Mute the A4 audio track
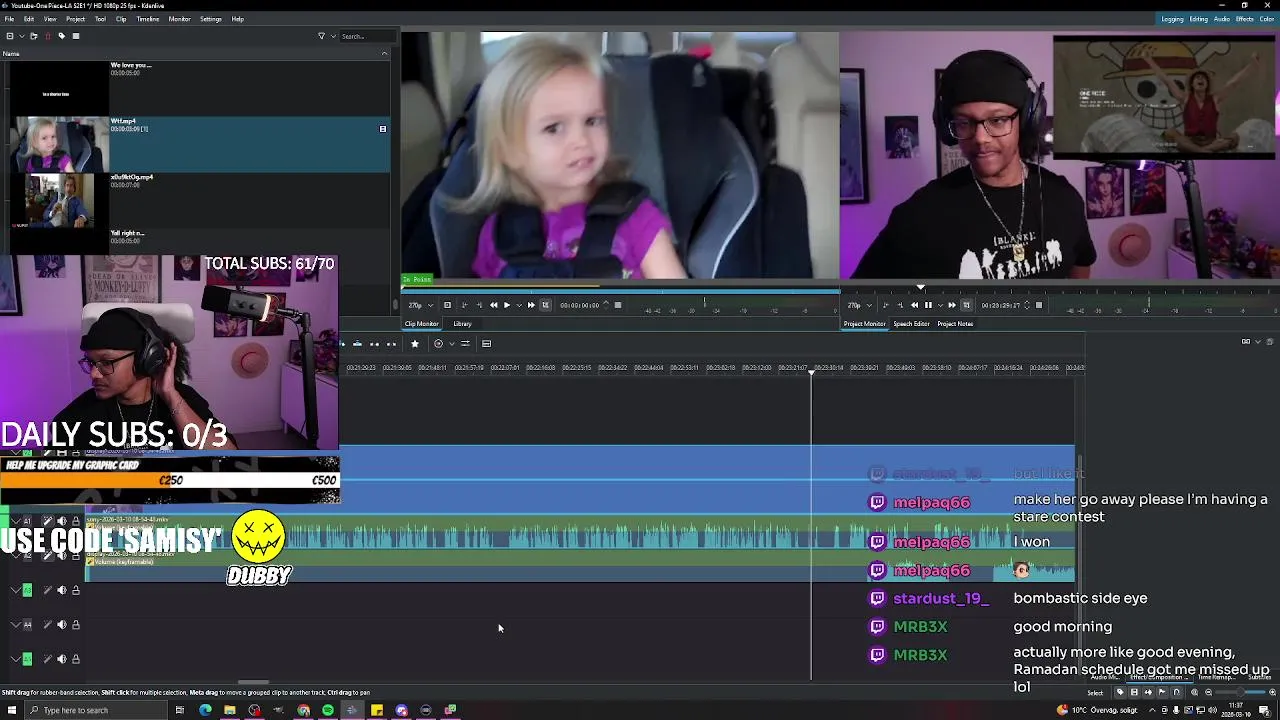This screenshot has height=720, width=1280. (x=61, y=625)
